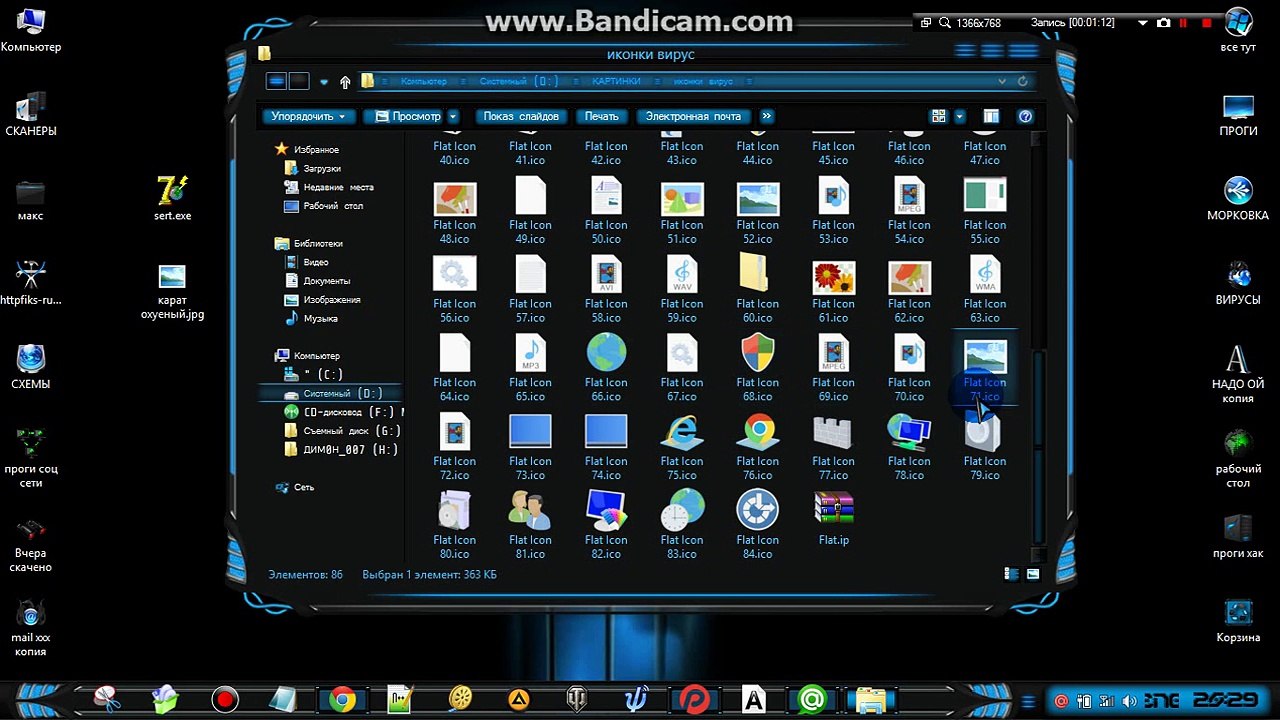1280x720 pixels.
Task: Click the Электронная почта button
Action: [693, 116]
